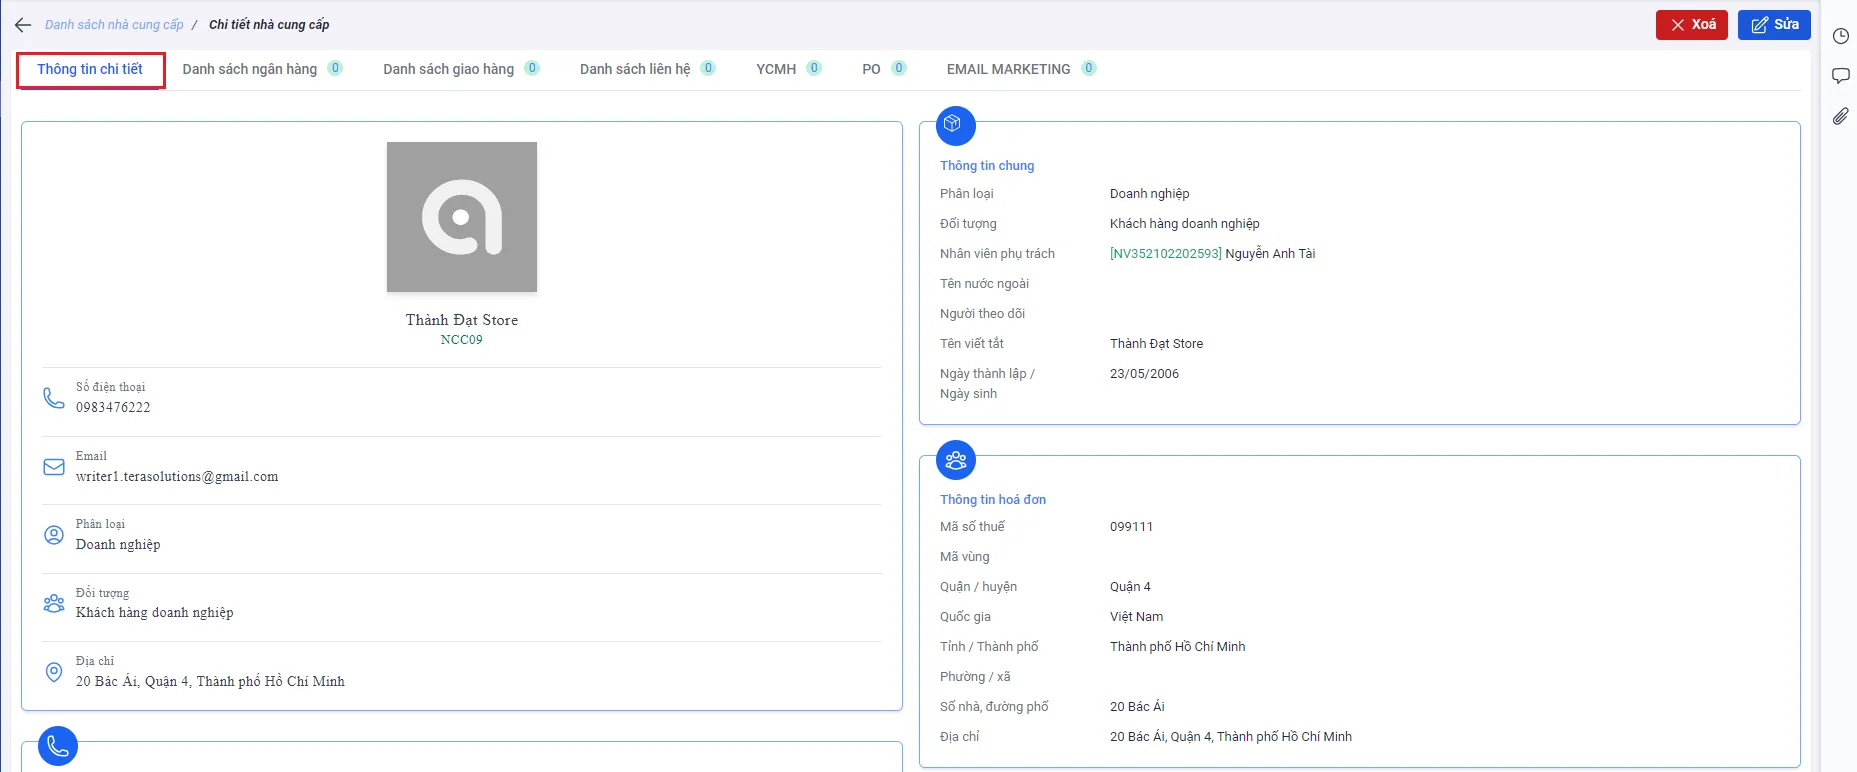The width and height of the screenshot is (1857, 772).
Task: Switch to Danh sách ngân hàng tab
Action: pos(262,69)
